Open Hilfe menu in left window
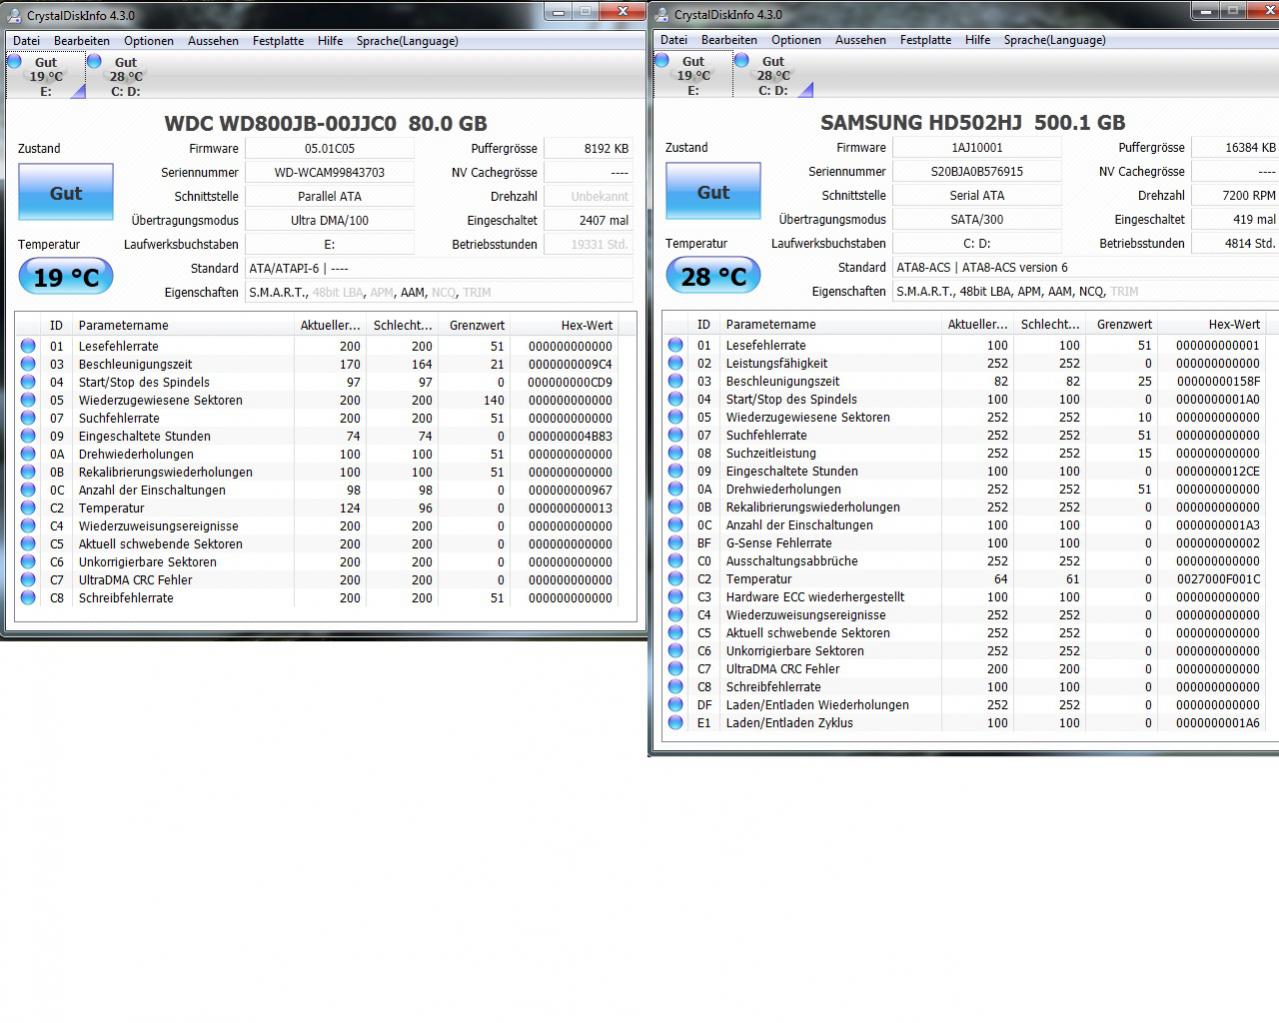Viewport: 1279px width, 1023px height. (x=330, y=41)
